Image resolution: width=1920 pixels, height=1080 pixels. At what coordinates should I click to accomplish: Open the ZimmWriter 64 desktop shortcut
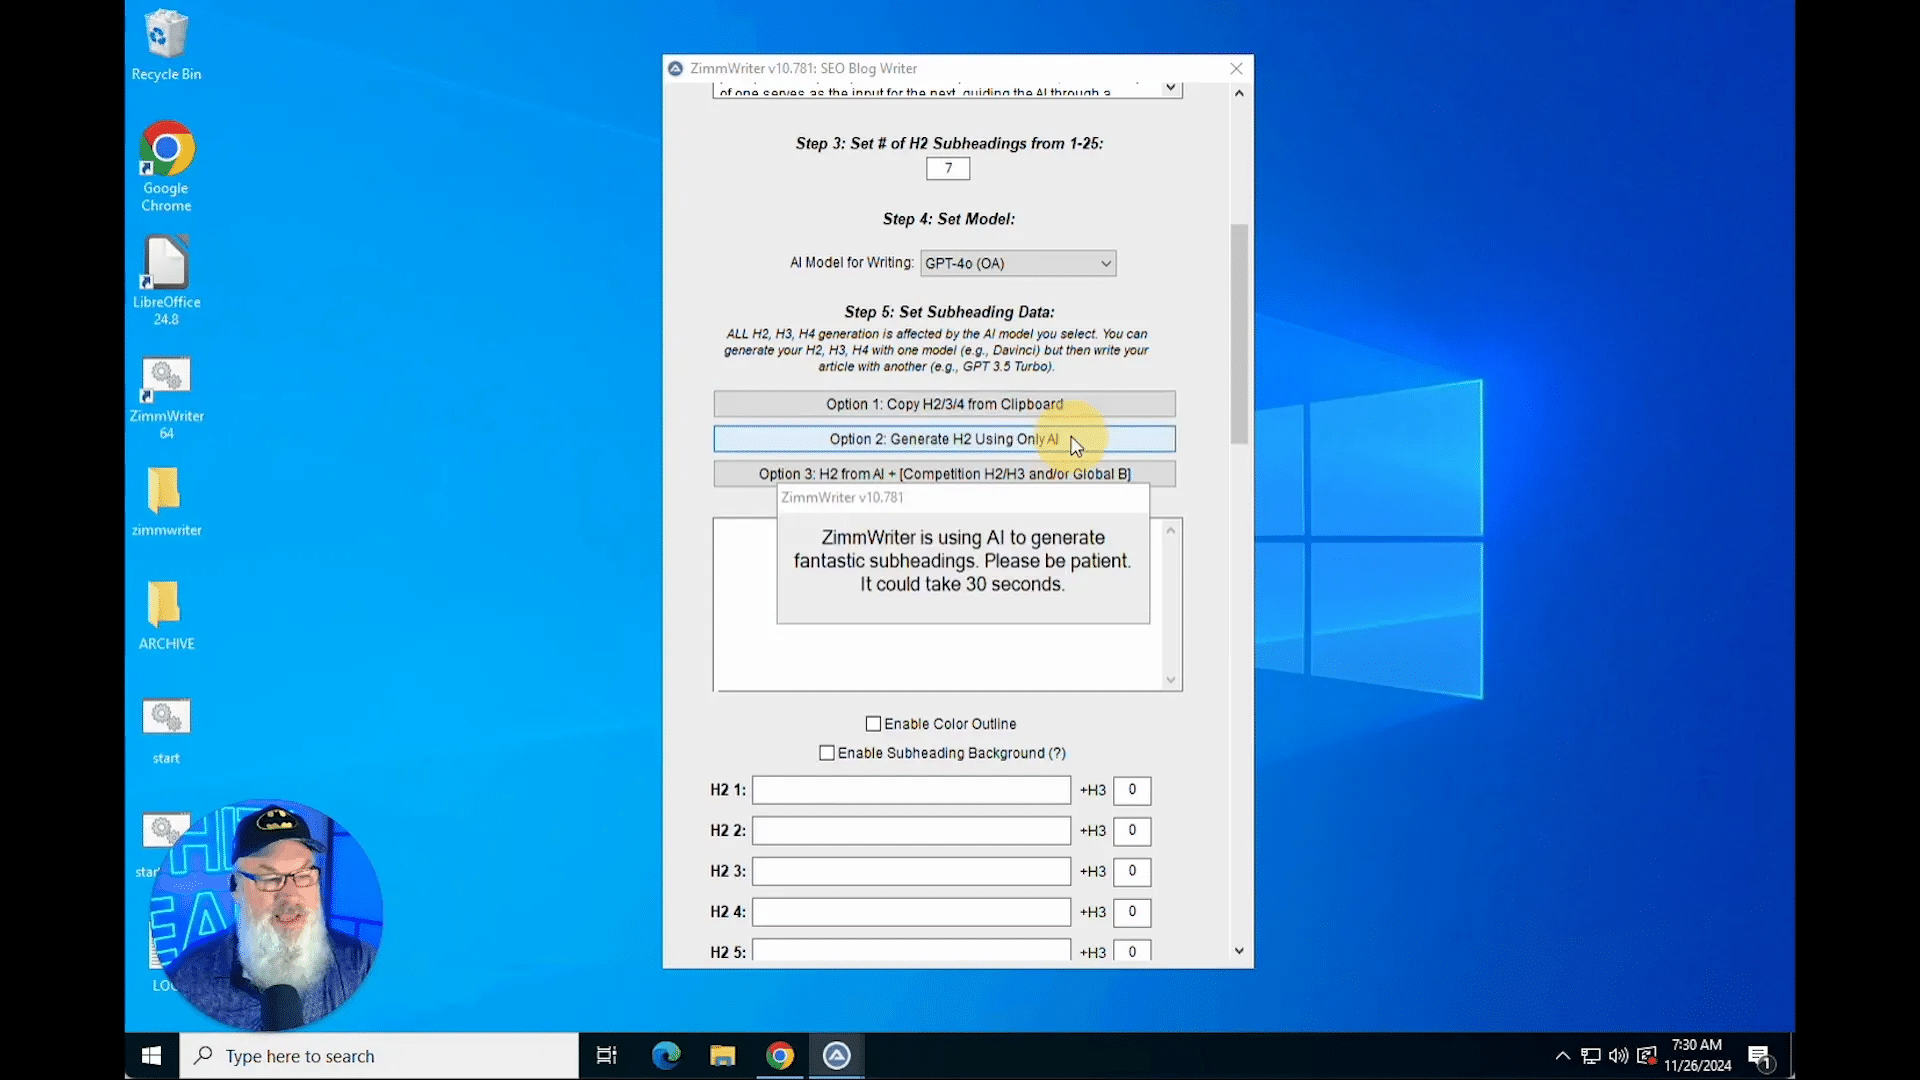(166, 398)
